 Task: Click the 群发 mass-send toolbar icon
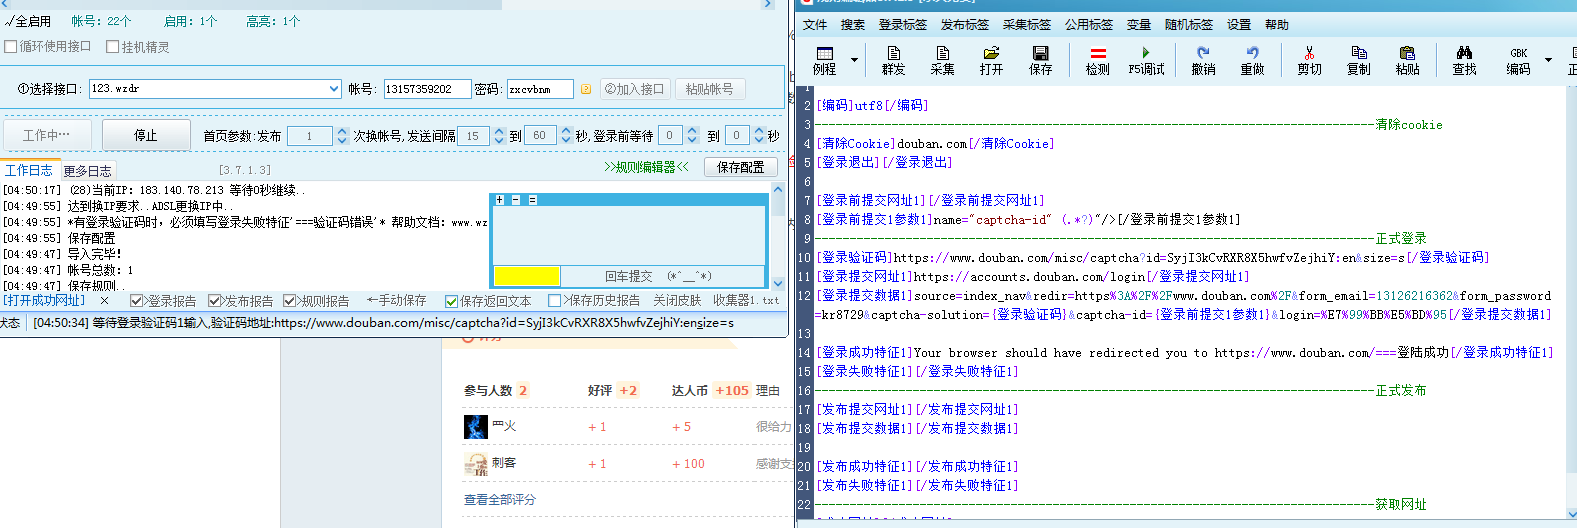[x=893, y=60]
